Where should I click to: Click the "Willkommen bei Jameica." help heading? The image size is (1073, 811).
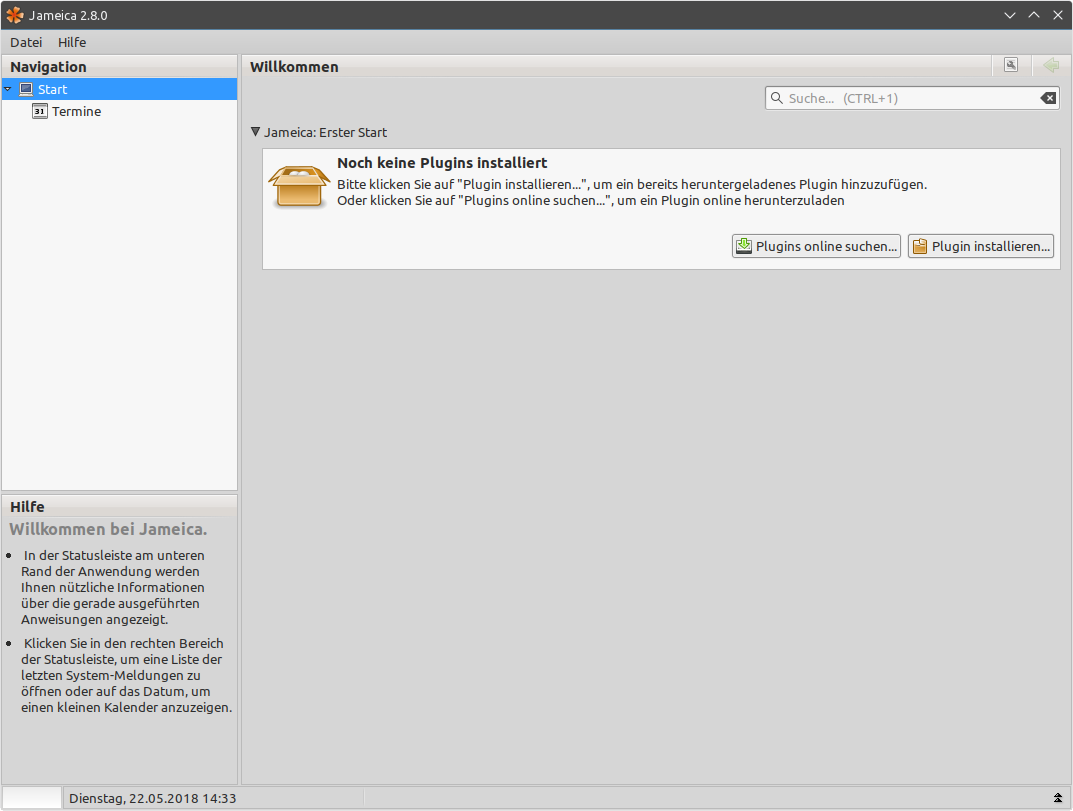click(108, 529)
